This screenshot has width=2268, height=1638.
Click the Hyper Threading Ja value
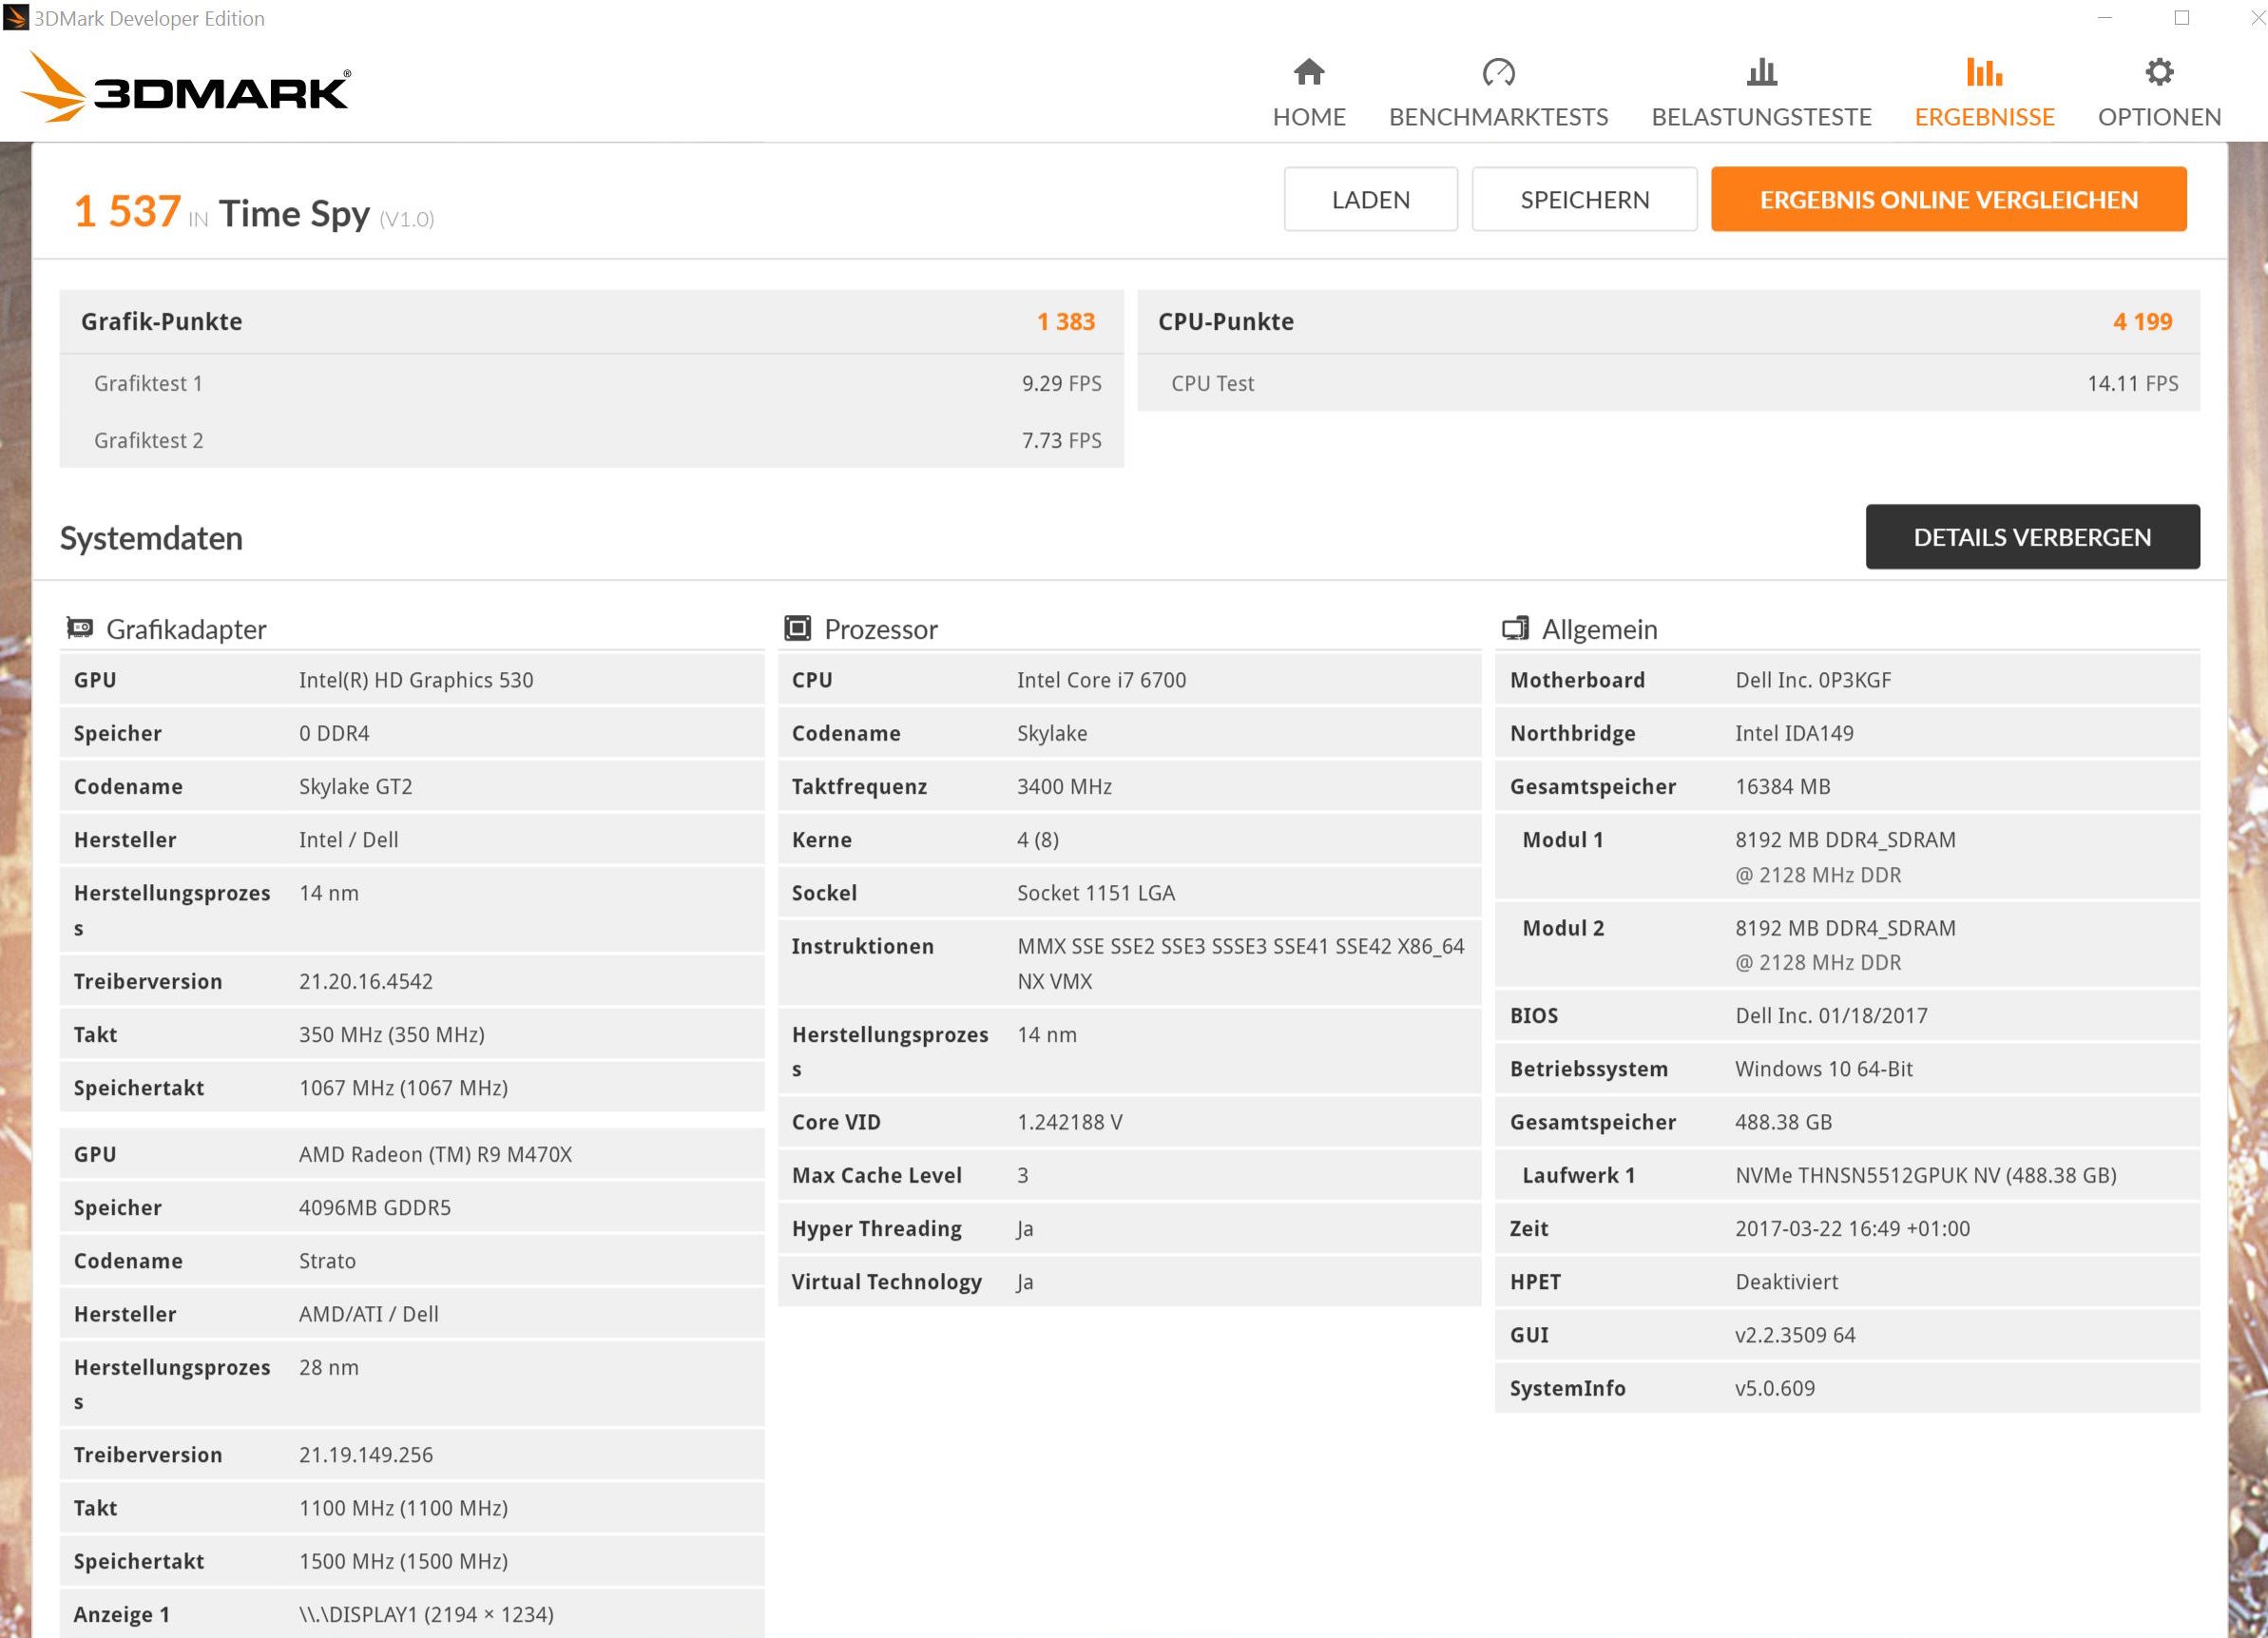pyautogui.click(x=1024, y=1229)
